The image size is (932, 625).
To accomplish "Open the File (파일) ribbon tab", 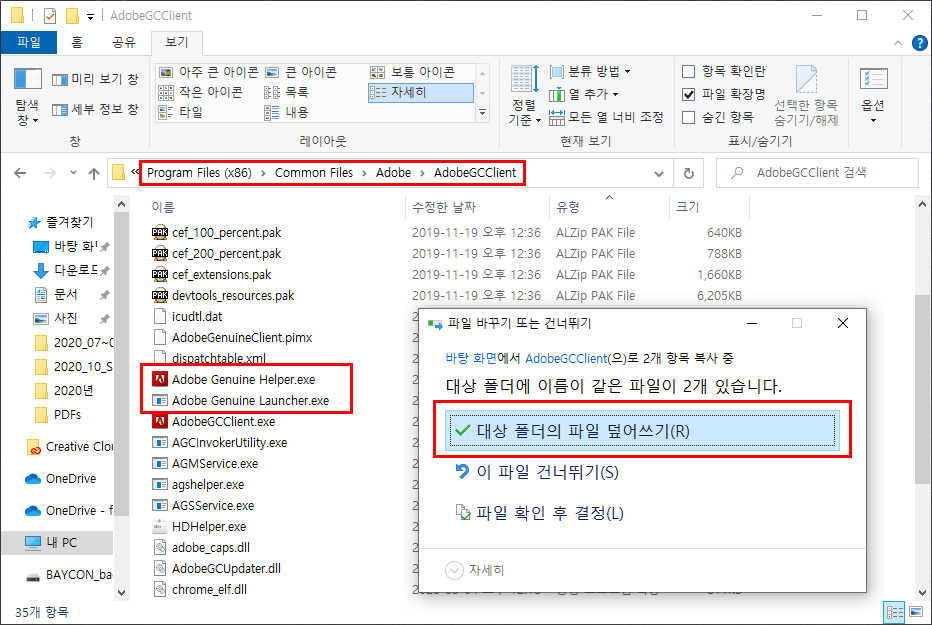I will (29, 42).
